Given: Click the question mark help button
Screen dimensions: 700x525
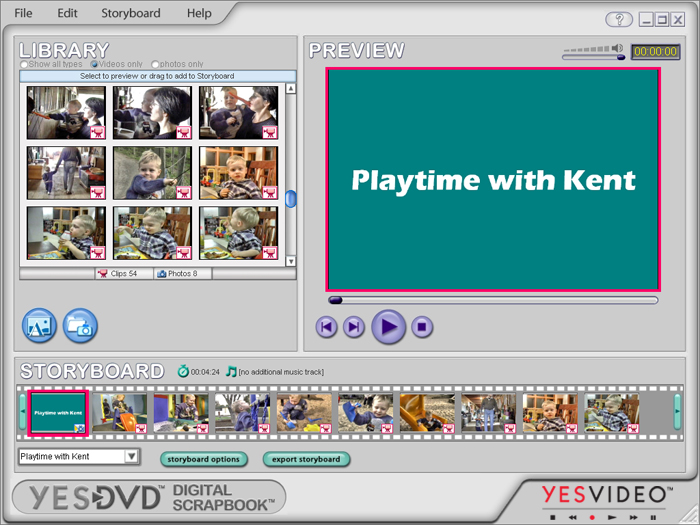Looking at the screenshot, I should click(x=619, y=19).
